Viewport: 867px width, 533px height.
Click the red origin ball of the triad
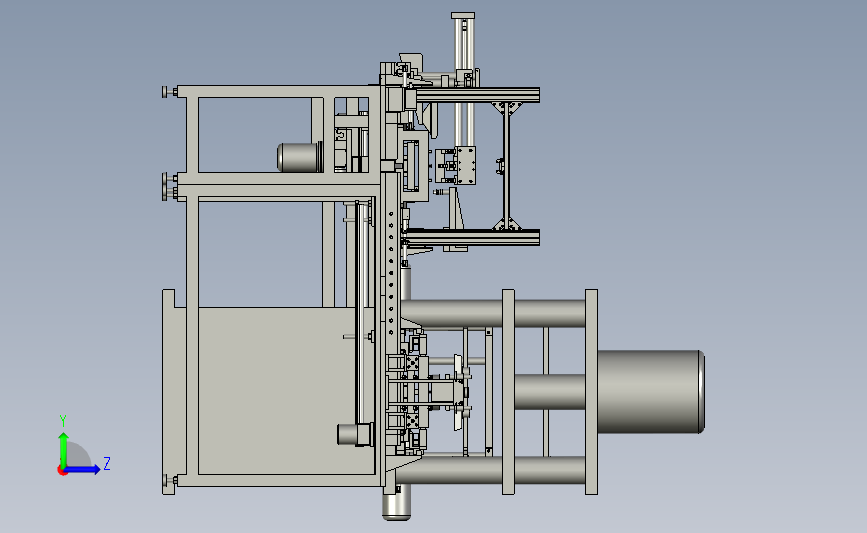point(62,471)
